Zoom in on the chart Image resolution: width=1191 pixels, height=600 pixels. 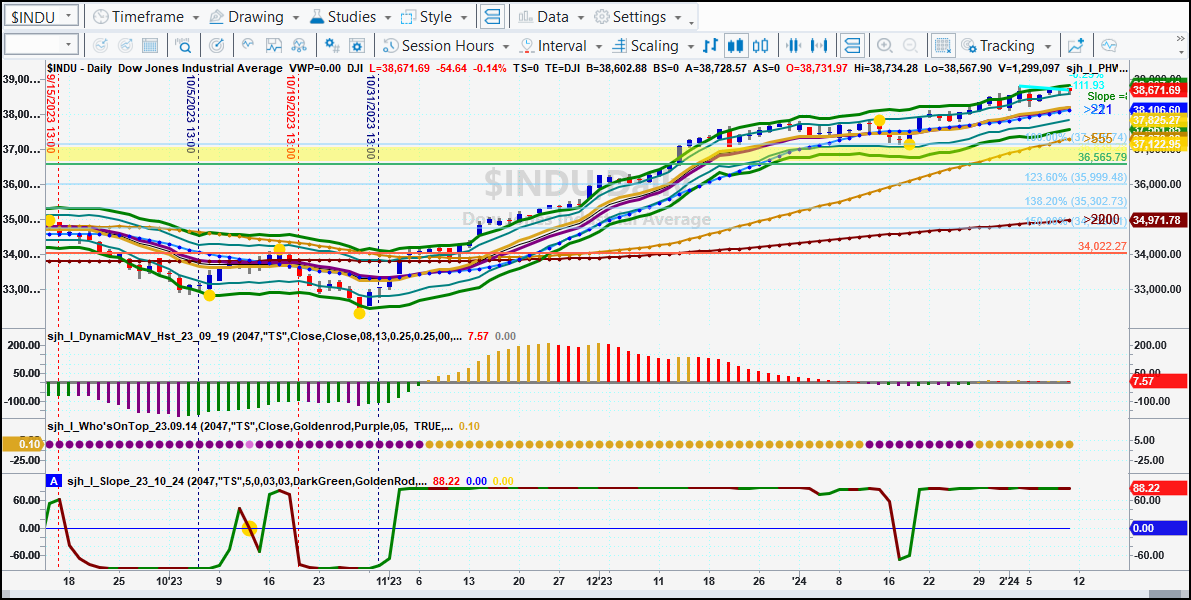click(x=884, y=46)
